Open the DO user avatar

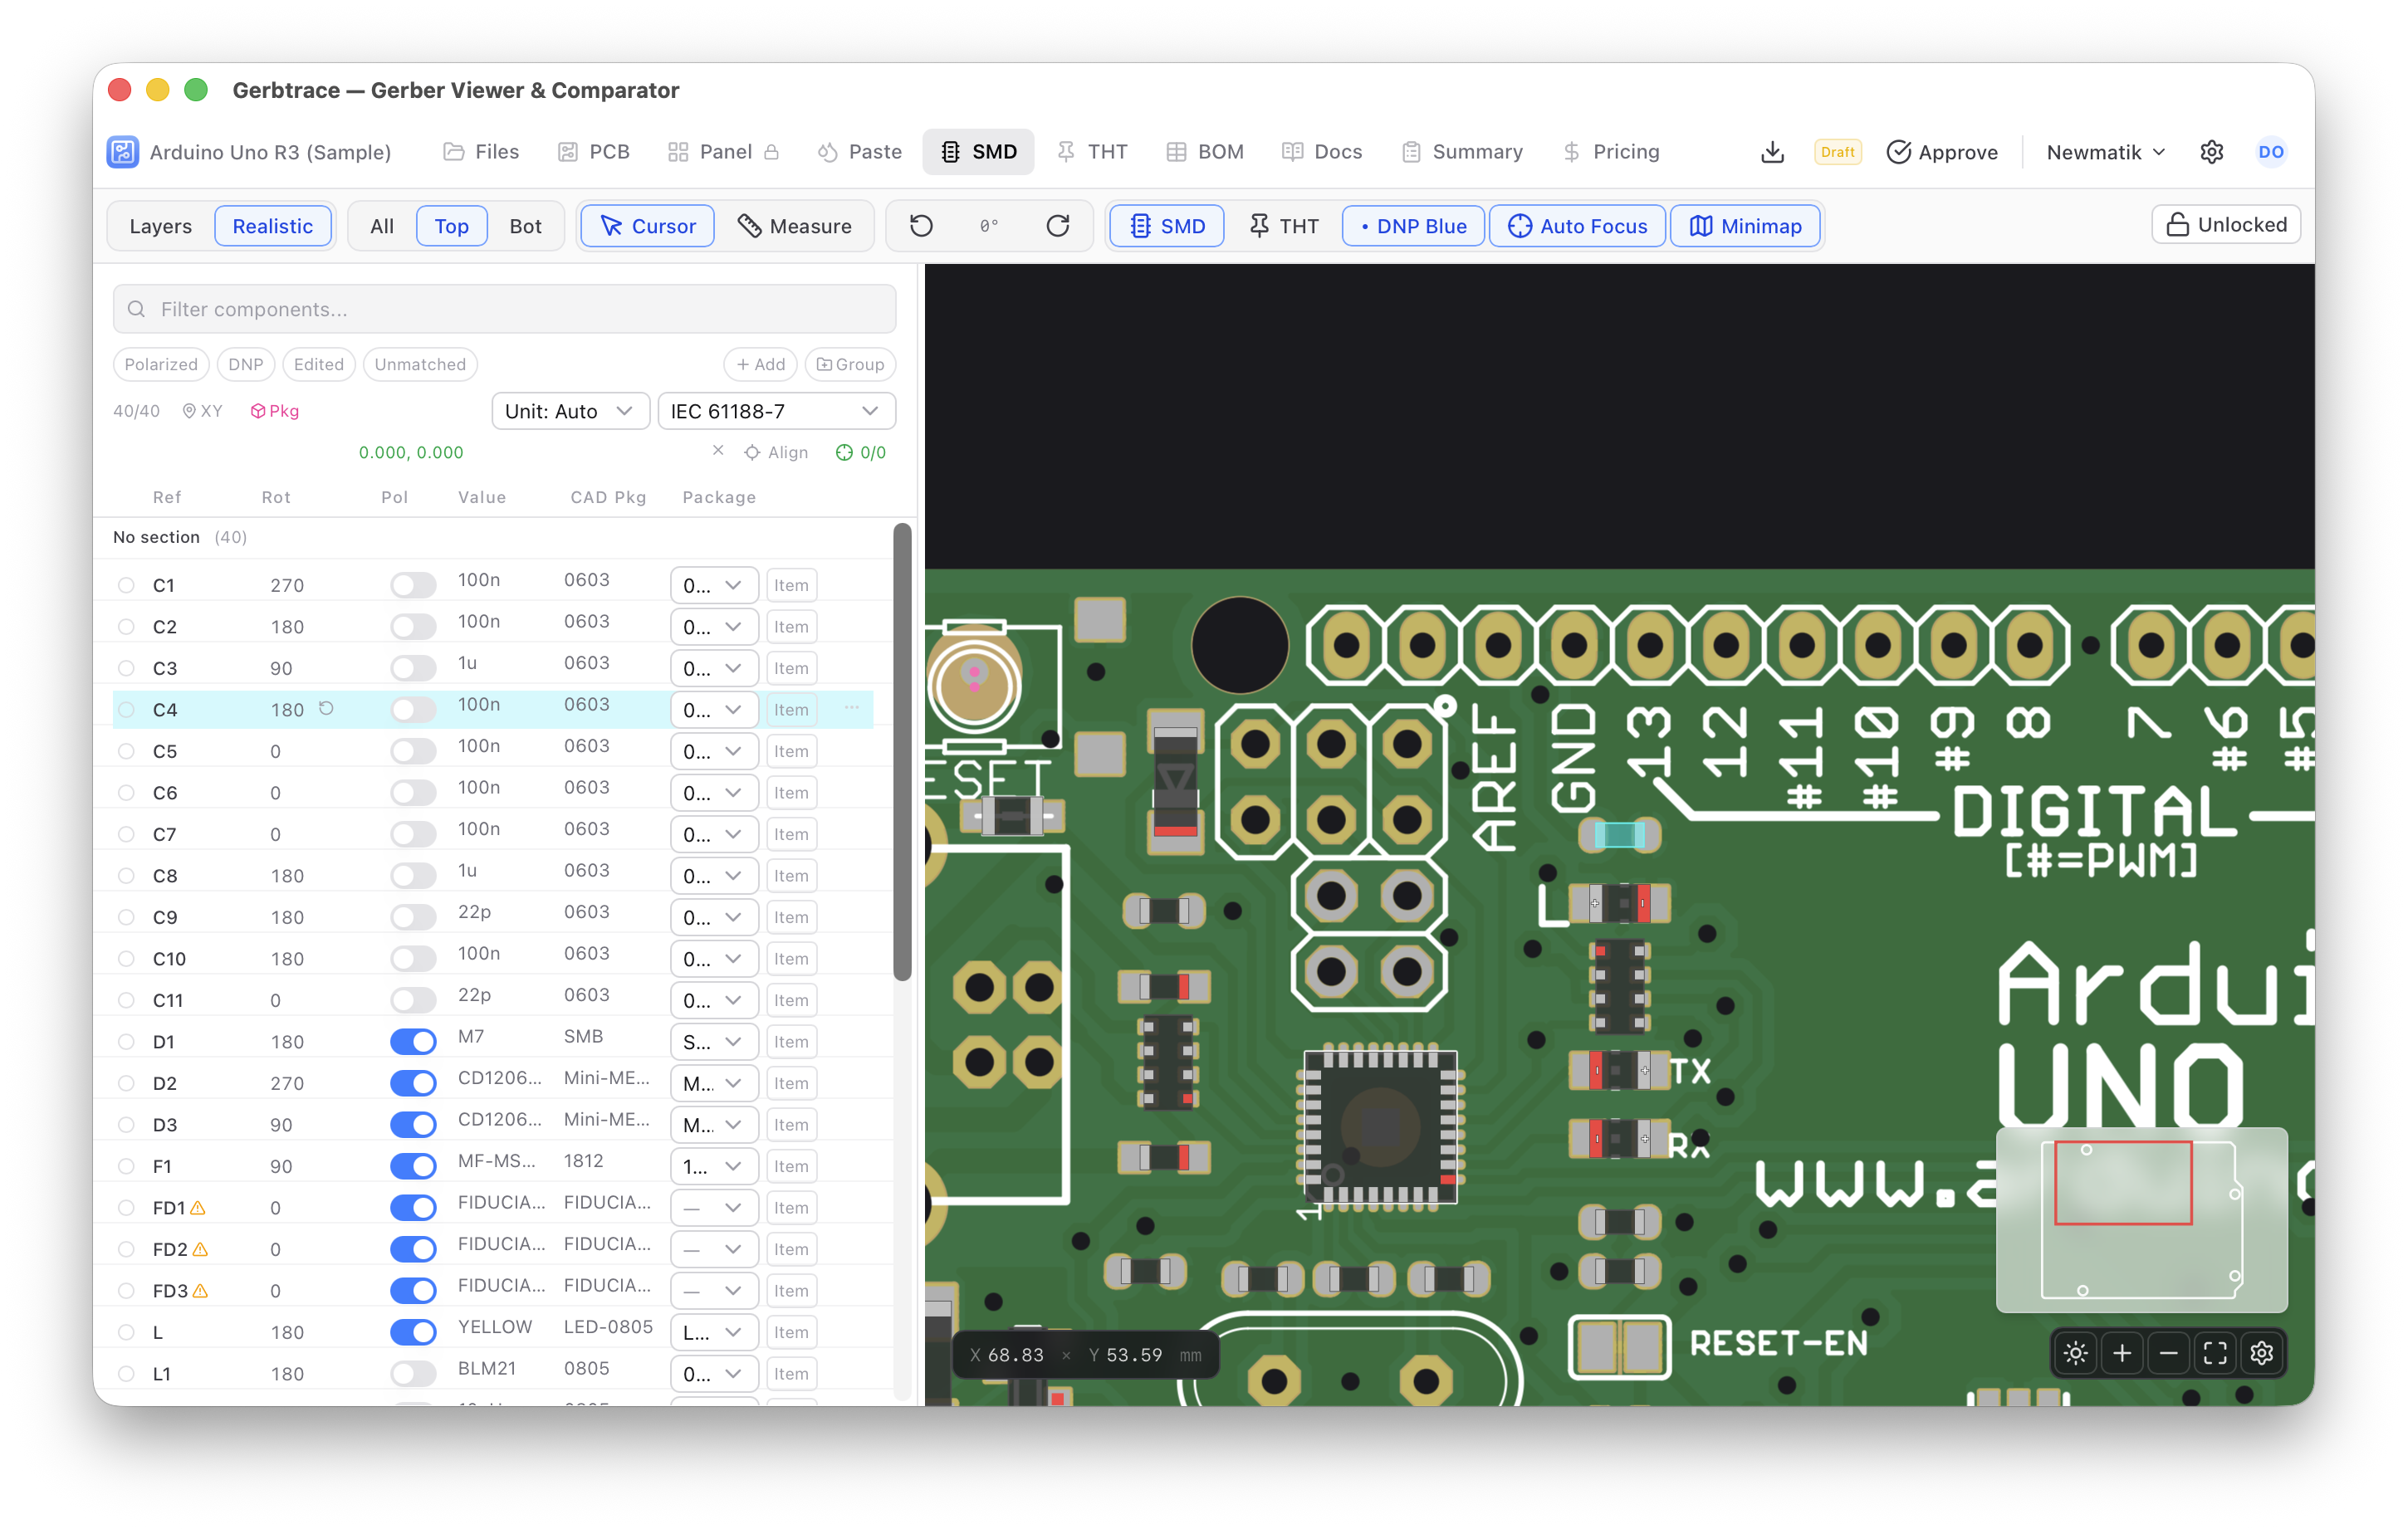click(x=2270, y=152)
